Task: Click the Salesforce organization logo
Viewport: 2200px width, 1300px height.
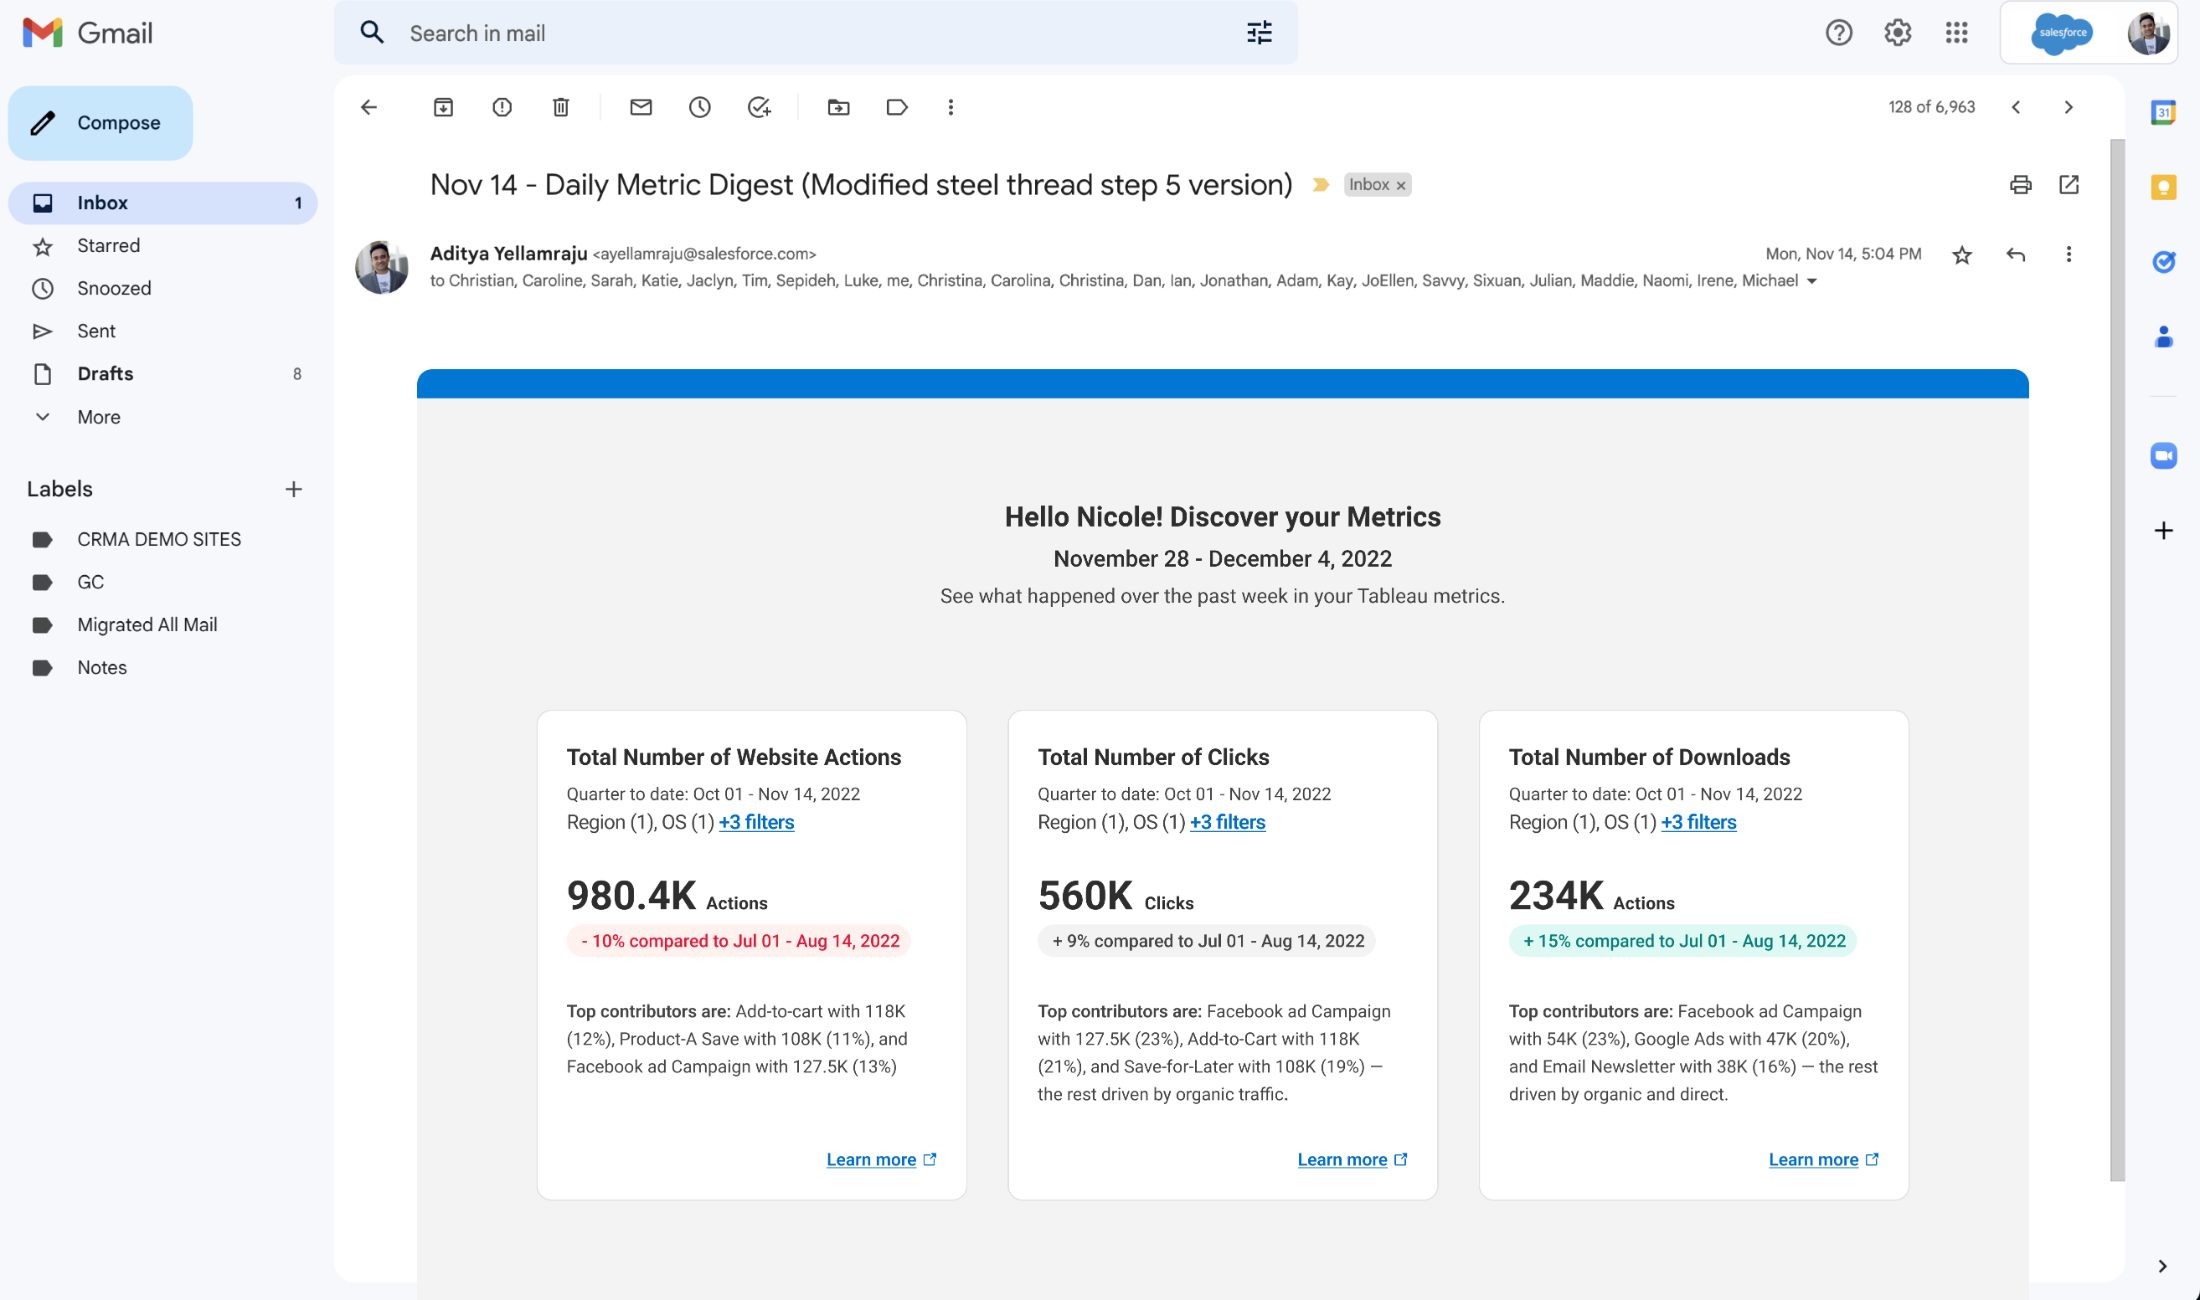Action: click(2061, 33)
